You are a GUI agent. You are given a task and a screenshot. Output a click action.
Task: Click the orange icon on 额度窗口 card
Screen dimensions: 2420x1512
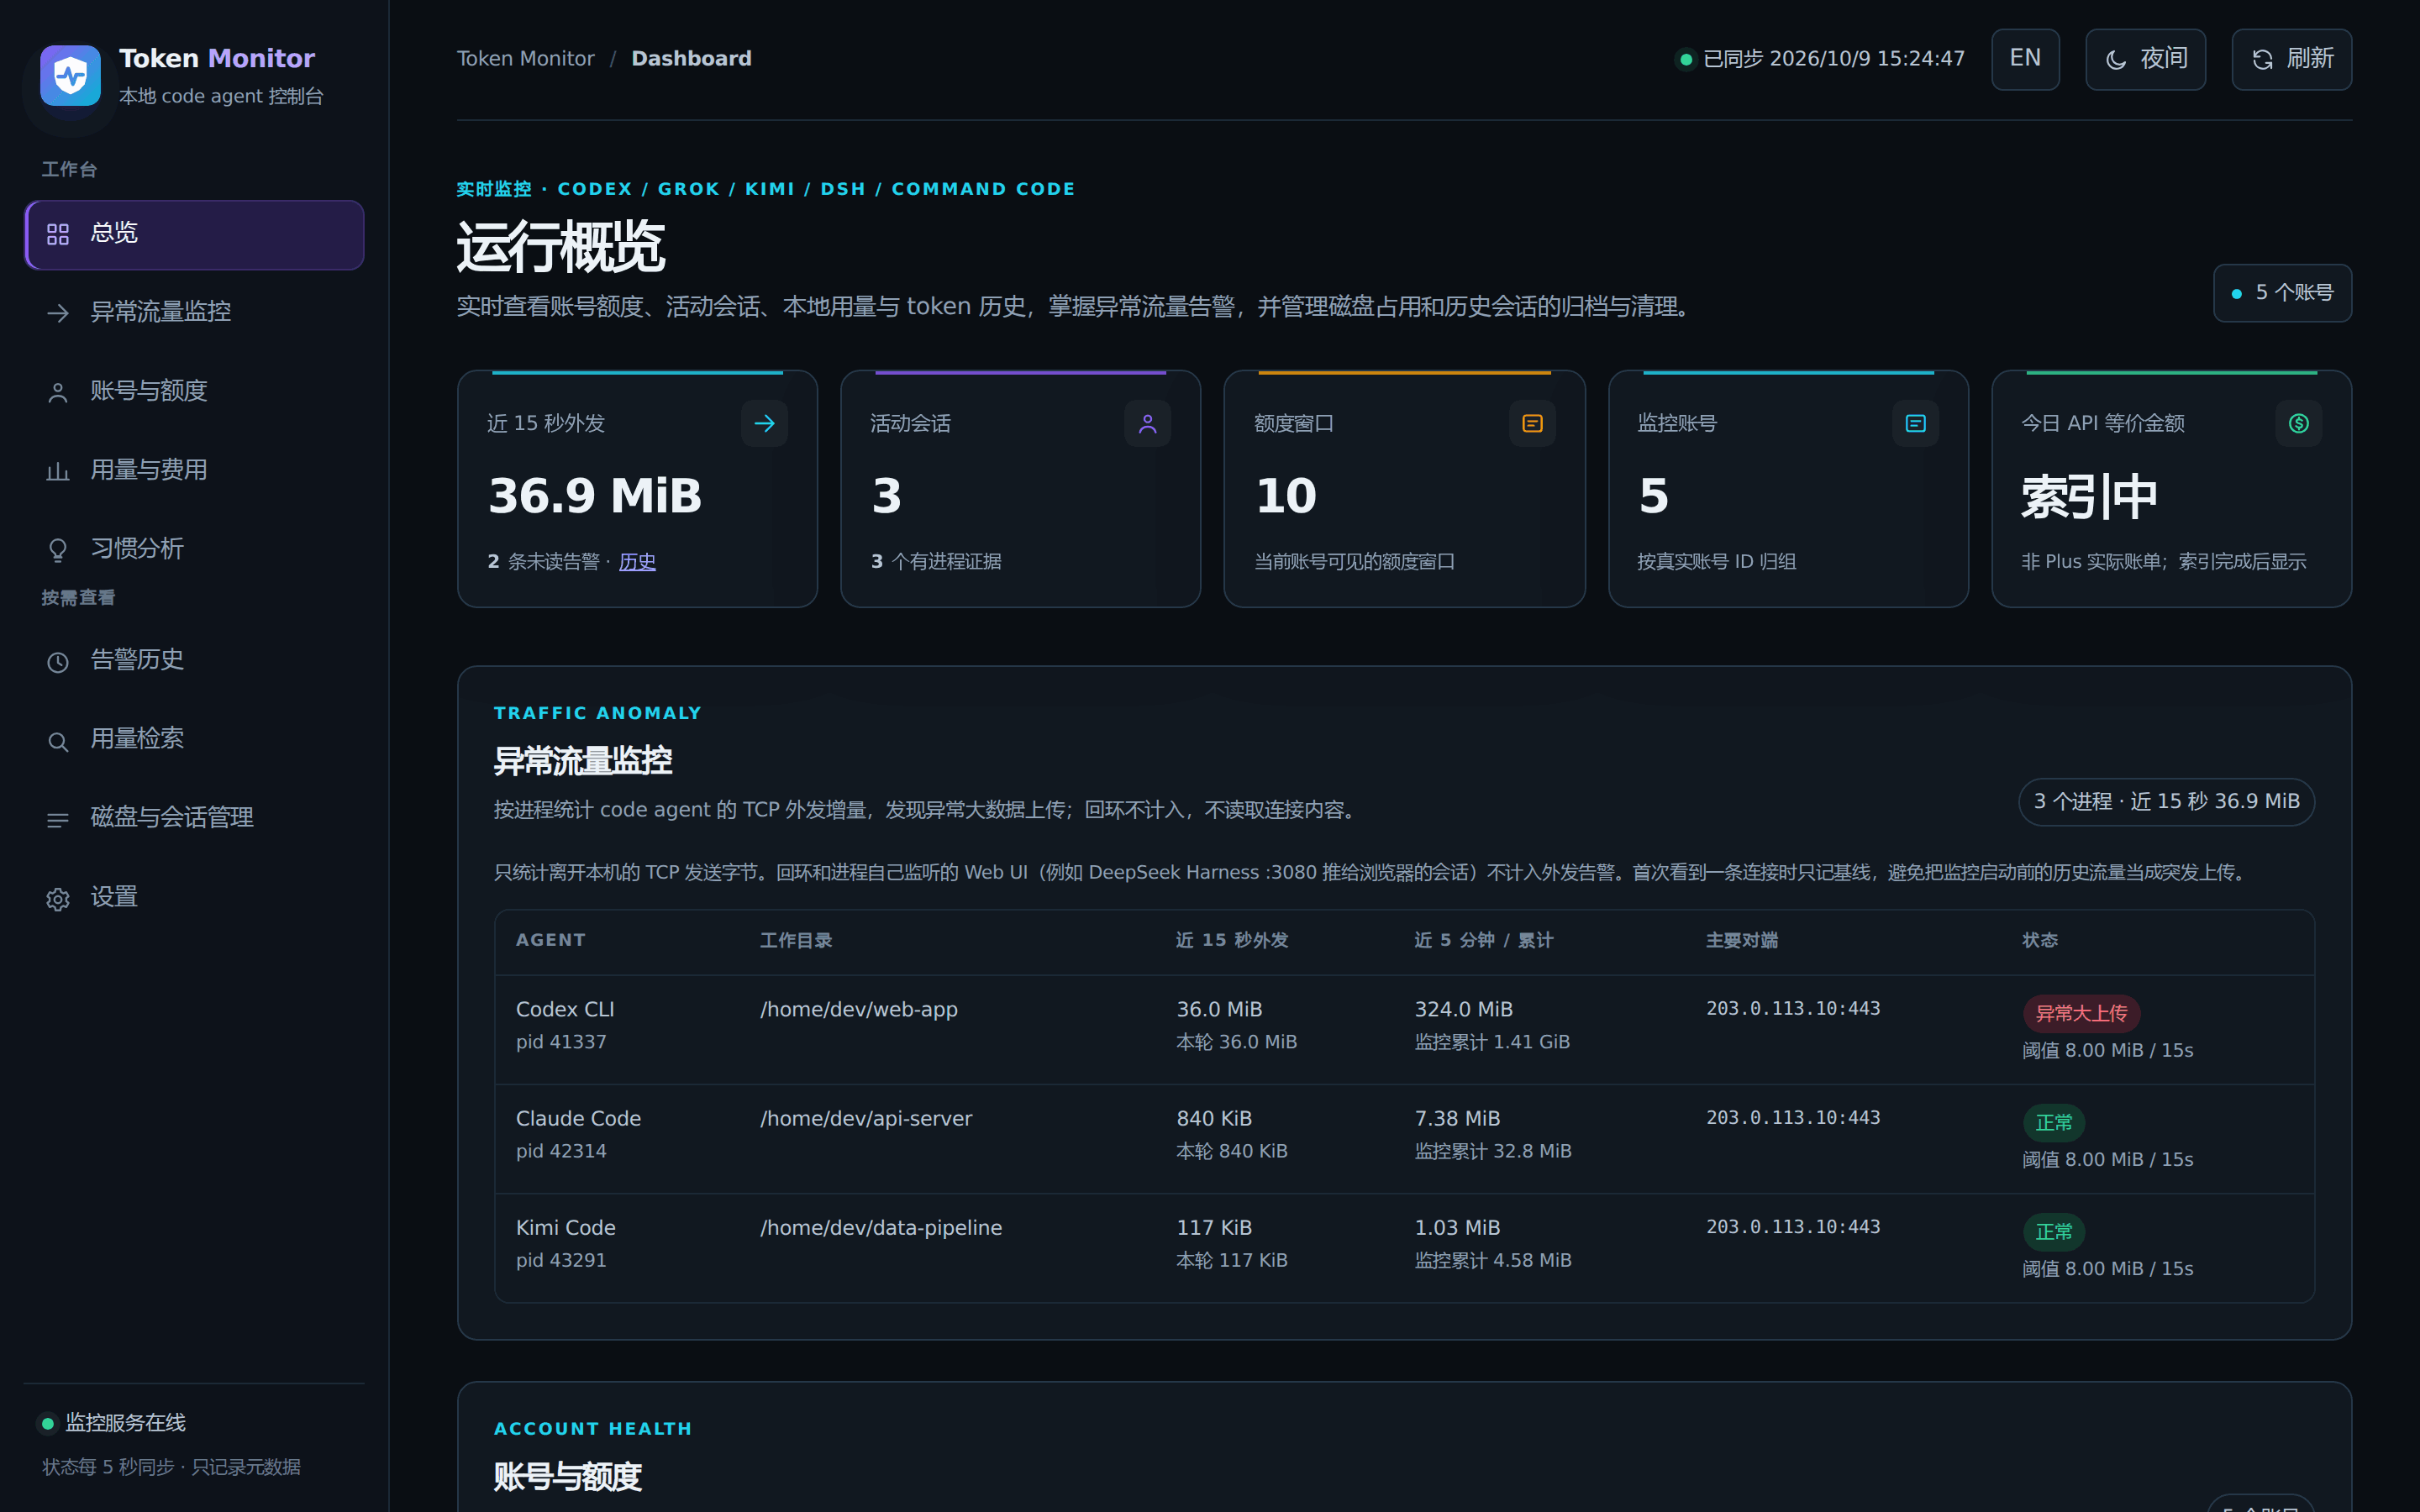tap(1532, 424)
